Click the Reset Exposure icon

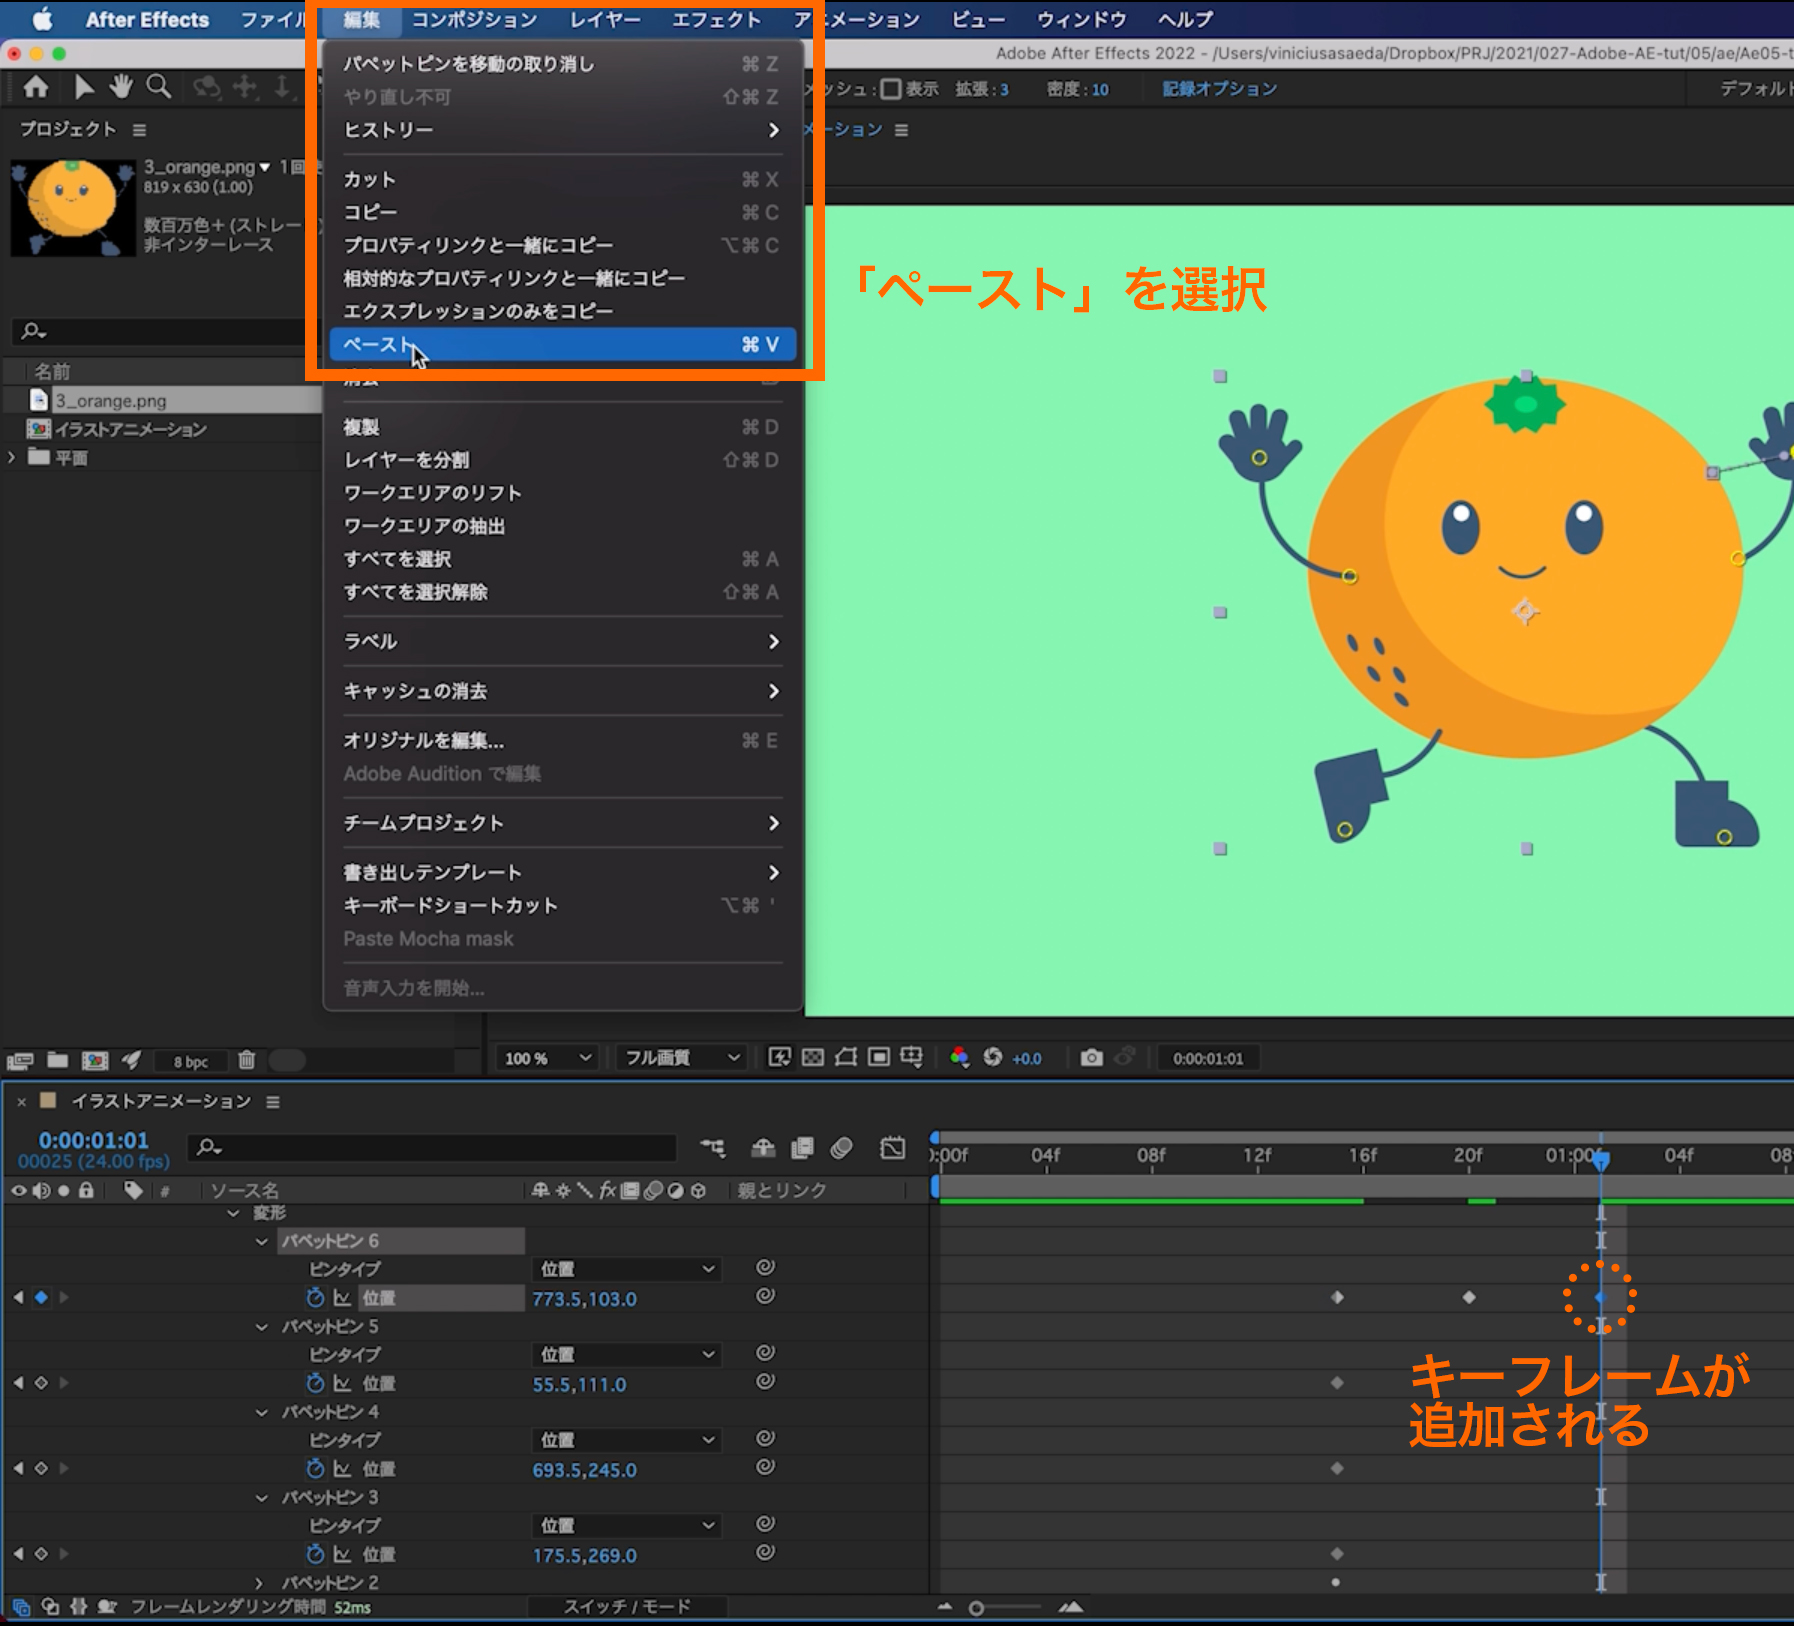tap(993, 1057)
